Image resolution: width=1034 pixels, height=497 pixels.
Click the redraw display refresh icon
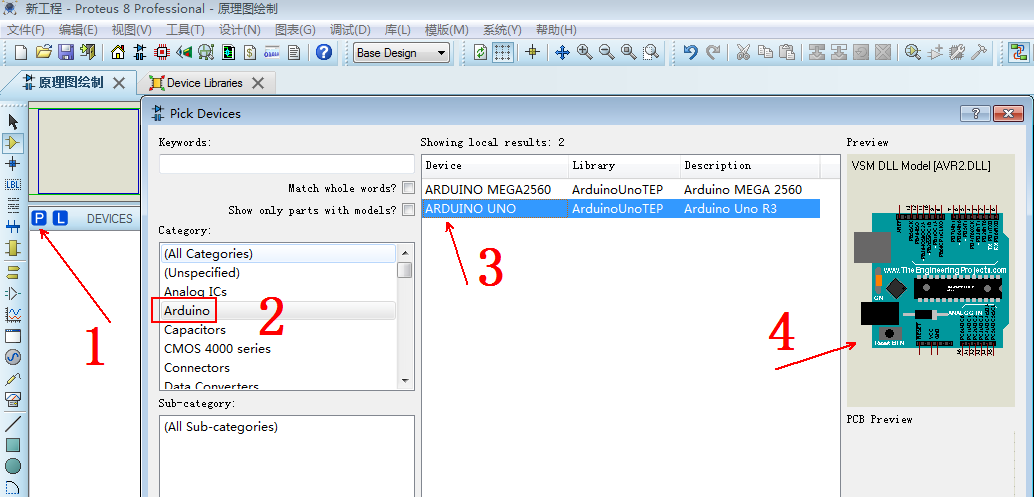point(481,52)
